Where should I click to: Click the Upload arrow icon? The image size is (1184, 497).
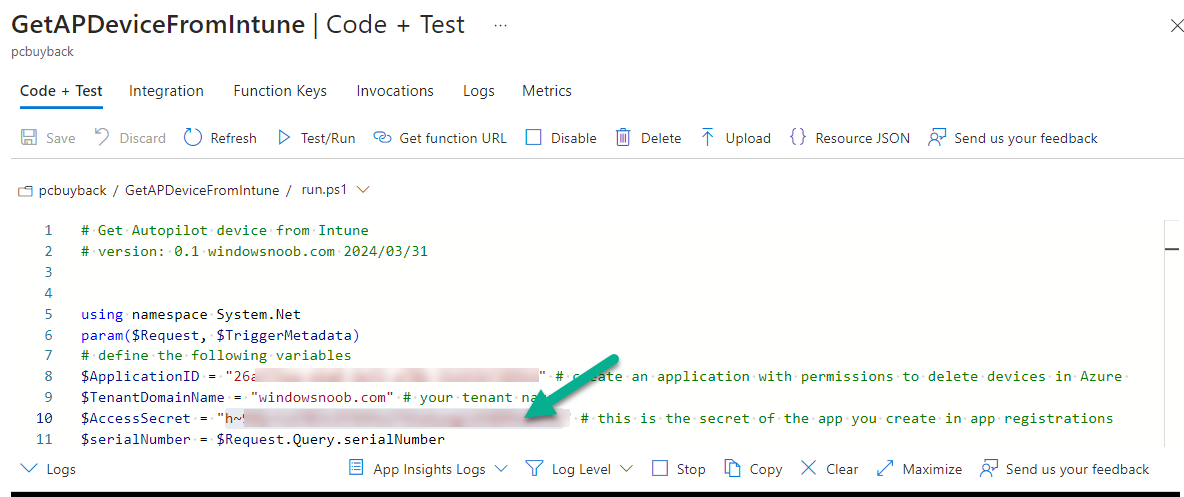(708, 137)
